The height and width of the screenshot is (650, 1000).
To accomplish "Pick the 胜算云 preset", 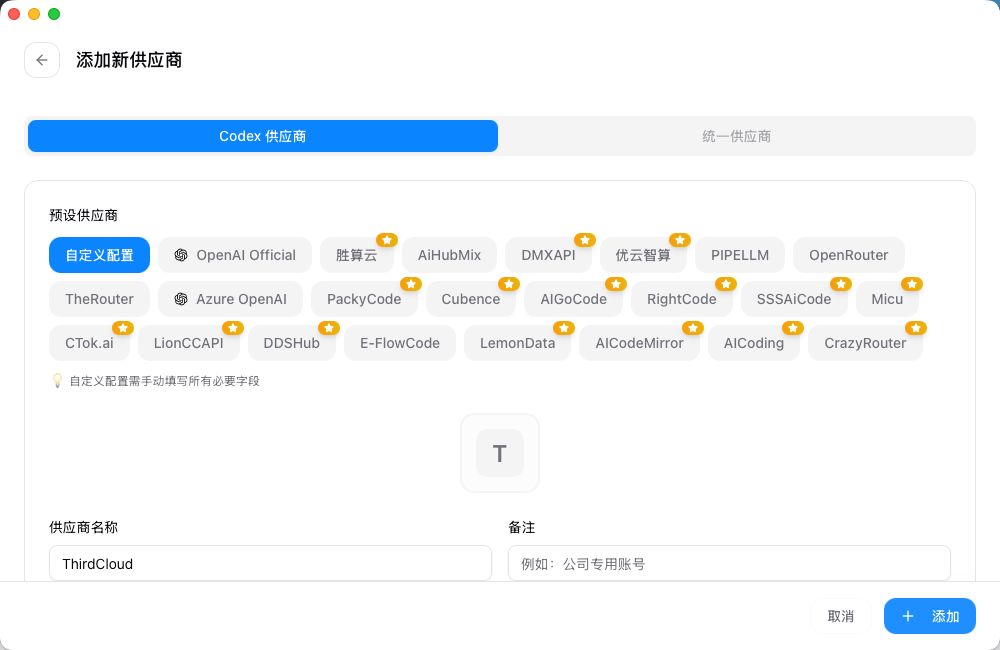I will [x=357, y=255].
